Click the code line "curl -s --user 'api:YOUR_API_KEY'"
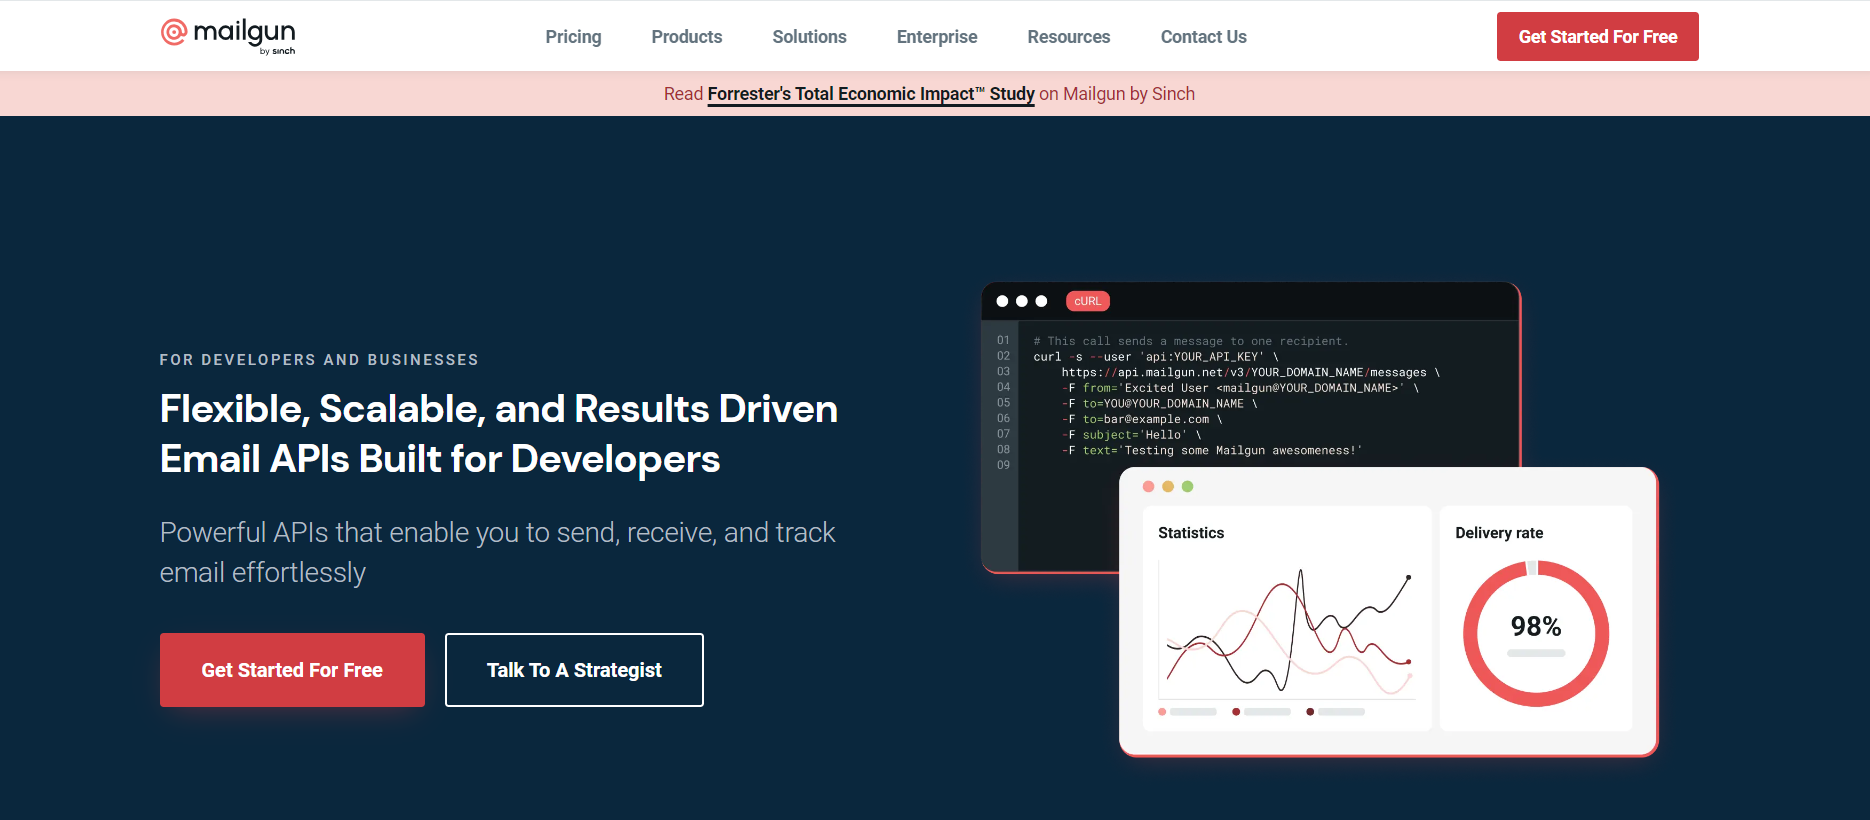 (x=1156, y=357)
